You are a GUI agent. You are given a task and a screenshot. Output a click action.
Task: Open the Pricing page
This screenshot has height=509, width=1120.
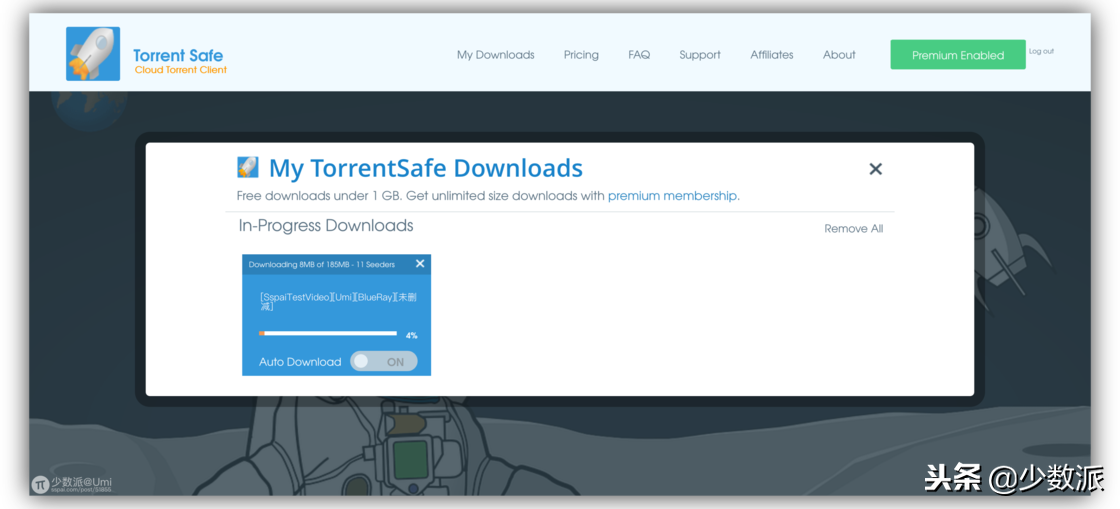(x=581, y=55)
